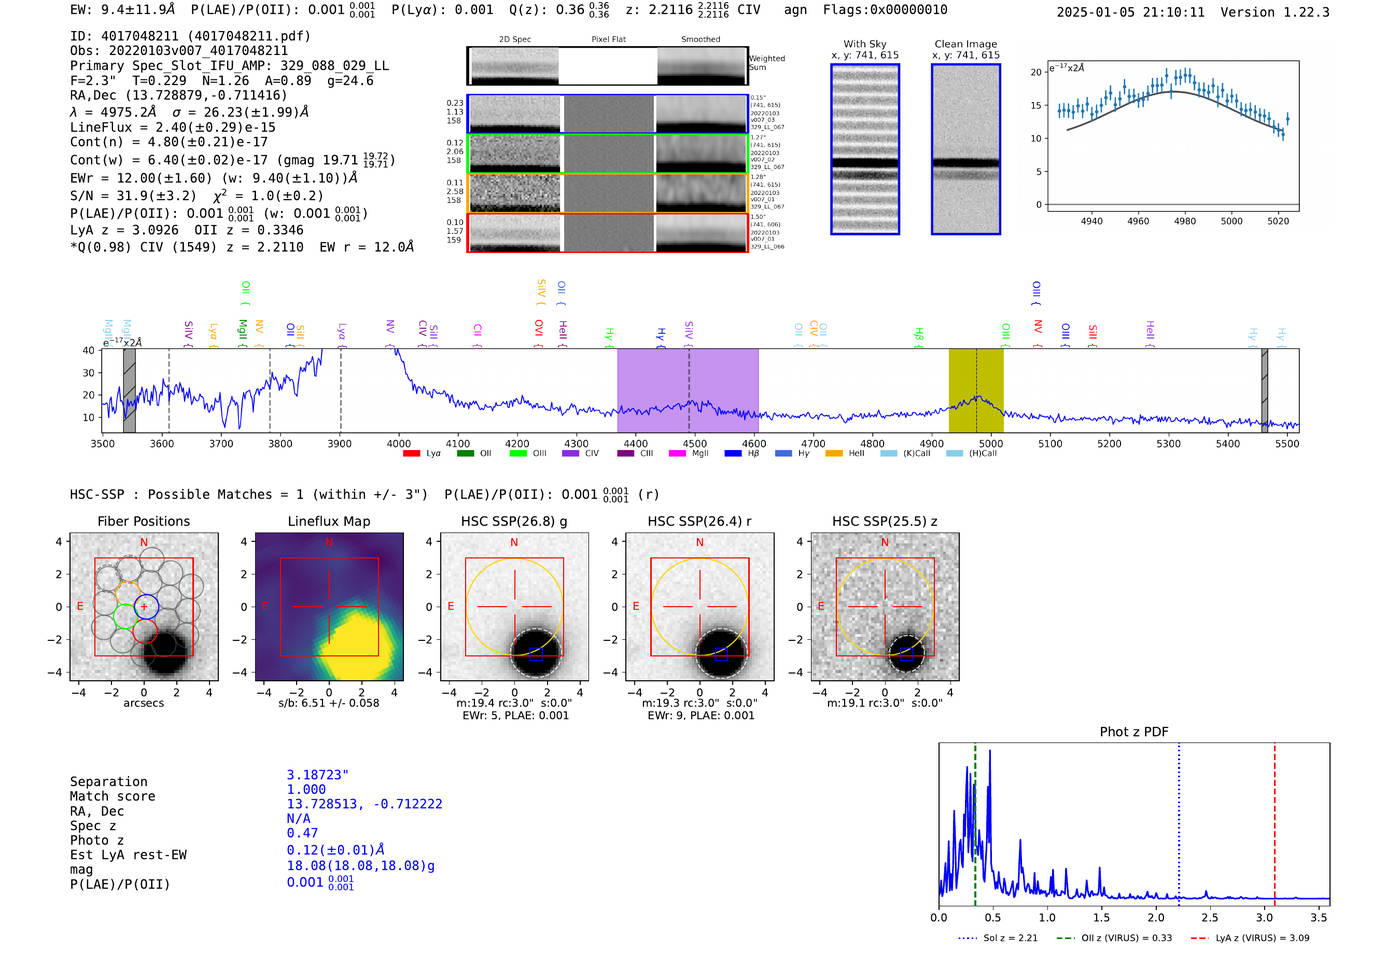The image size is (1400, 953).
Task: Open the Clean Image thumbnail
Action: [966, 149]
